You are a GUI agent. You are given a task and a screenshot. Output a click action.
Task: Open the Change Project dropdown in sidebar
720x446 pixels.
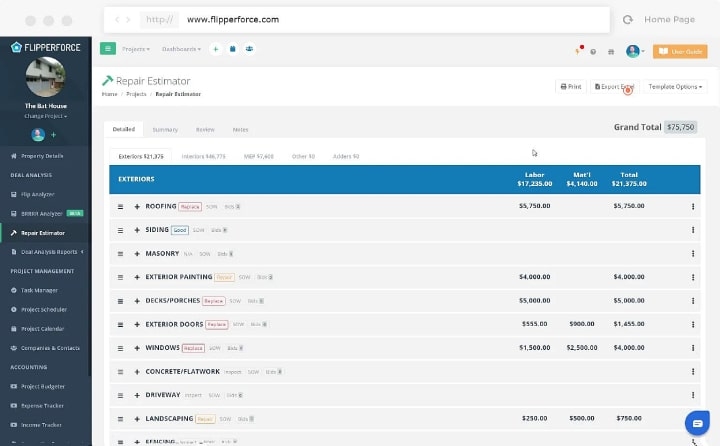45,116
